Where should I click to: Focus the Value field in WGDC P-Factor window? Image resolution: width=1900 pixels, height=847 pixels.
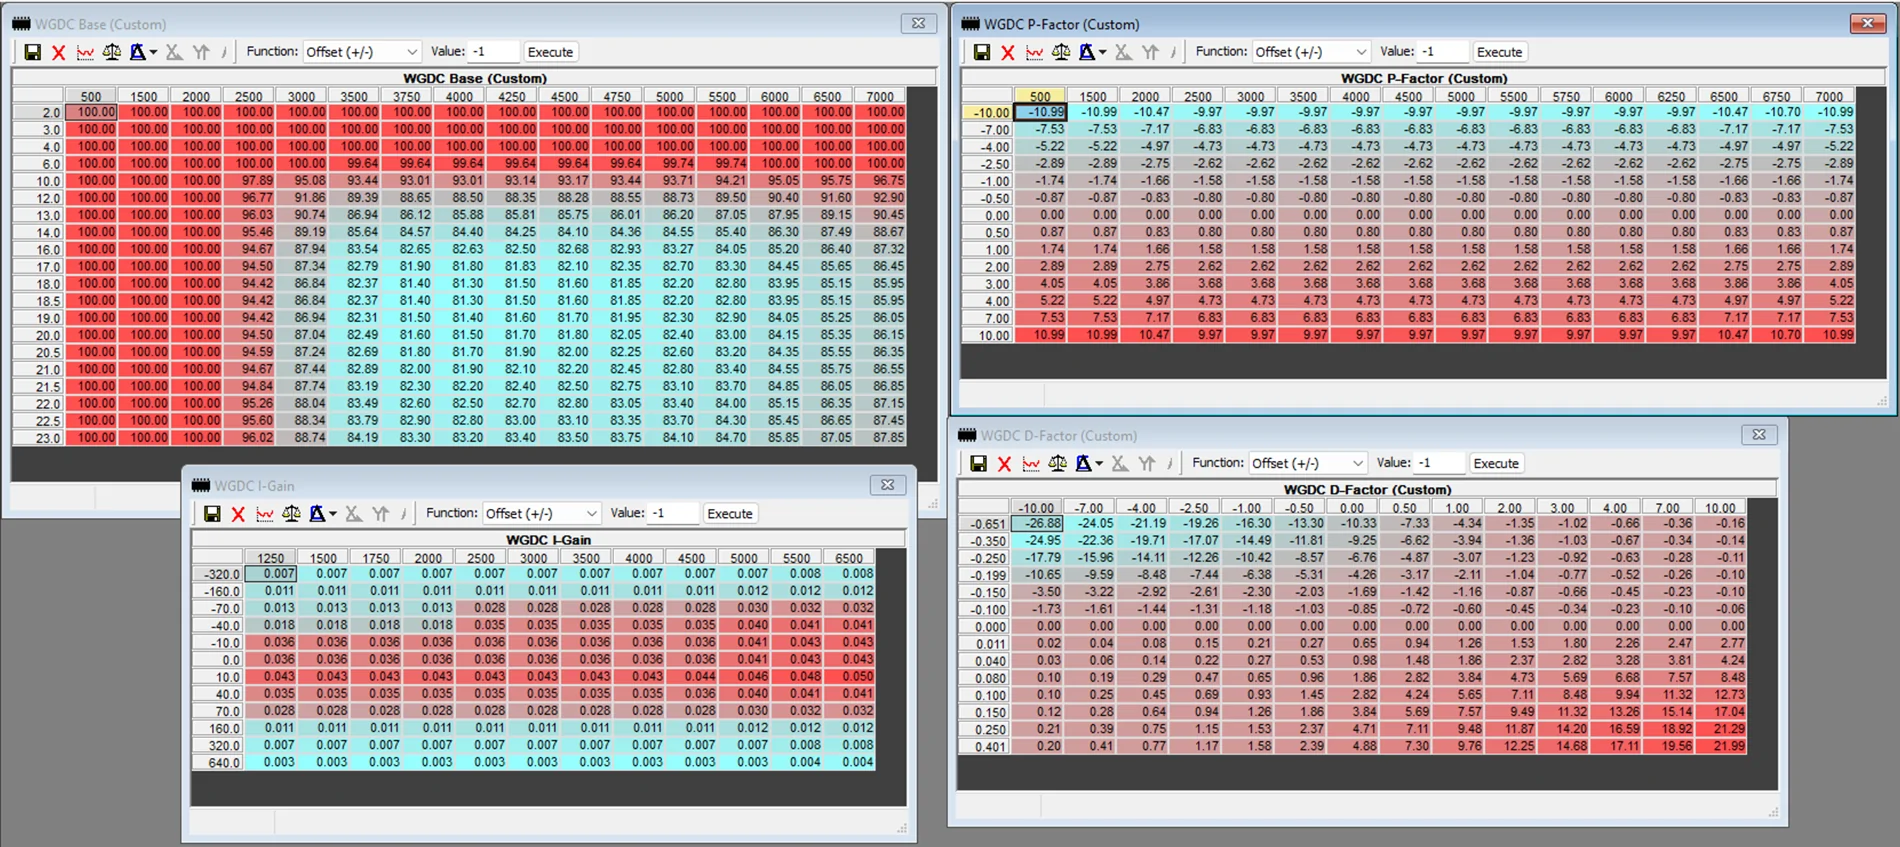tap(1443, 52)
